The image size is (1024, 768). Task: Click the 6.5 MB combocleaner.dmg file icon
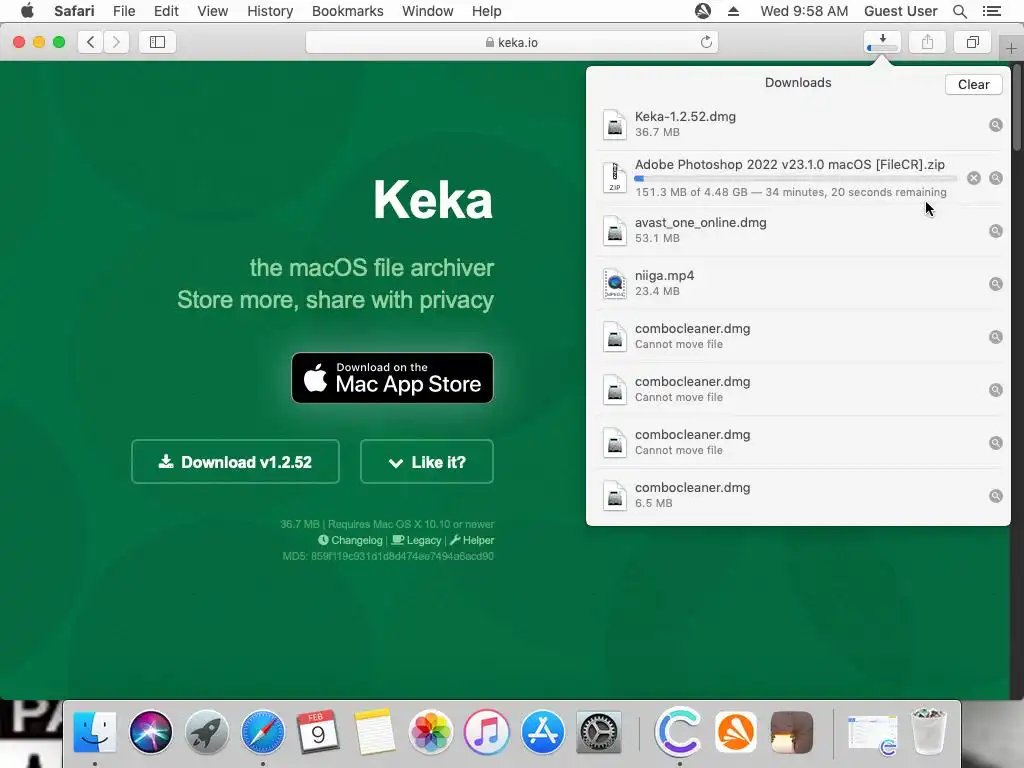[x=615, y=496]
